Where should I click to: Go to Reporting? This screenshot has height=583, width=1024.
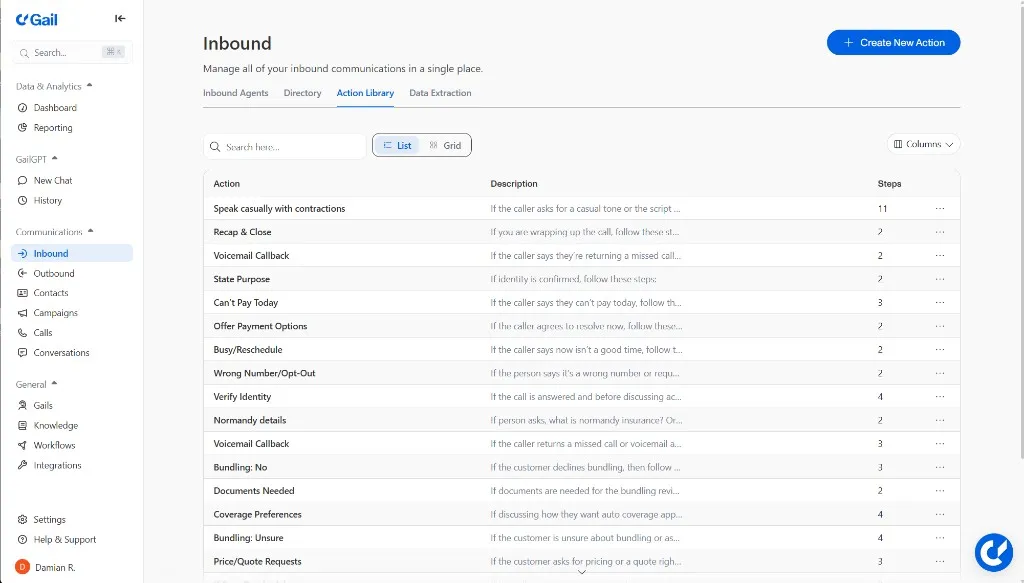click(53, 128)
